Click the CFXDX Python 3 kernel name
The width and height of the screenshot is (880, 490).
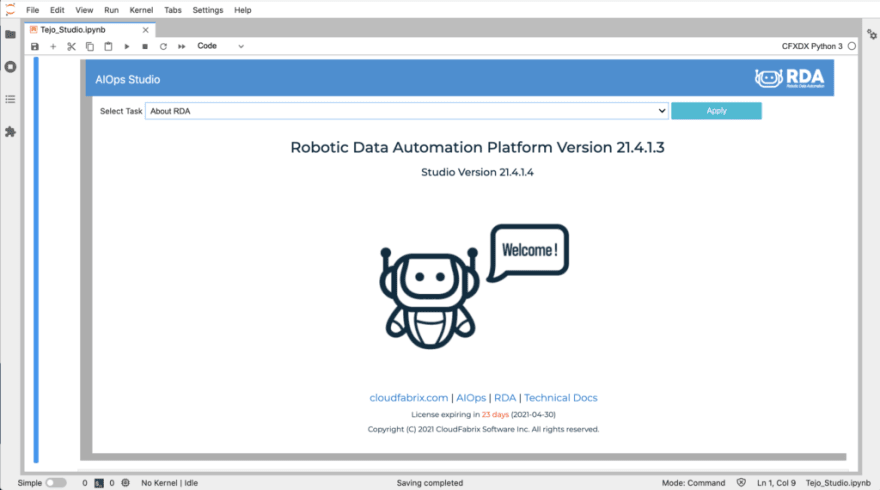pos(812,46)
